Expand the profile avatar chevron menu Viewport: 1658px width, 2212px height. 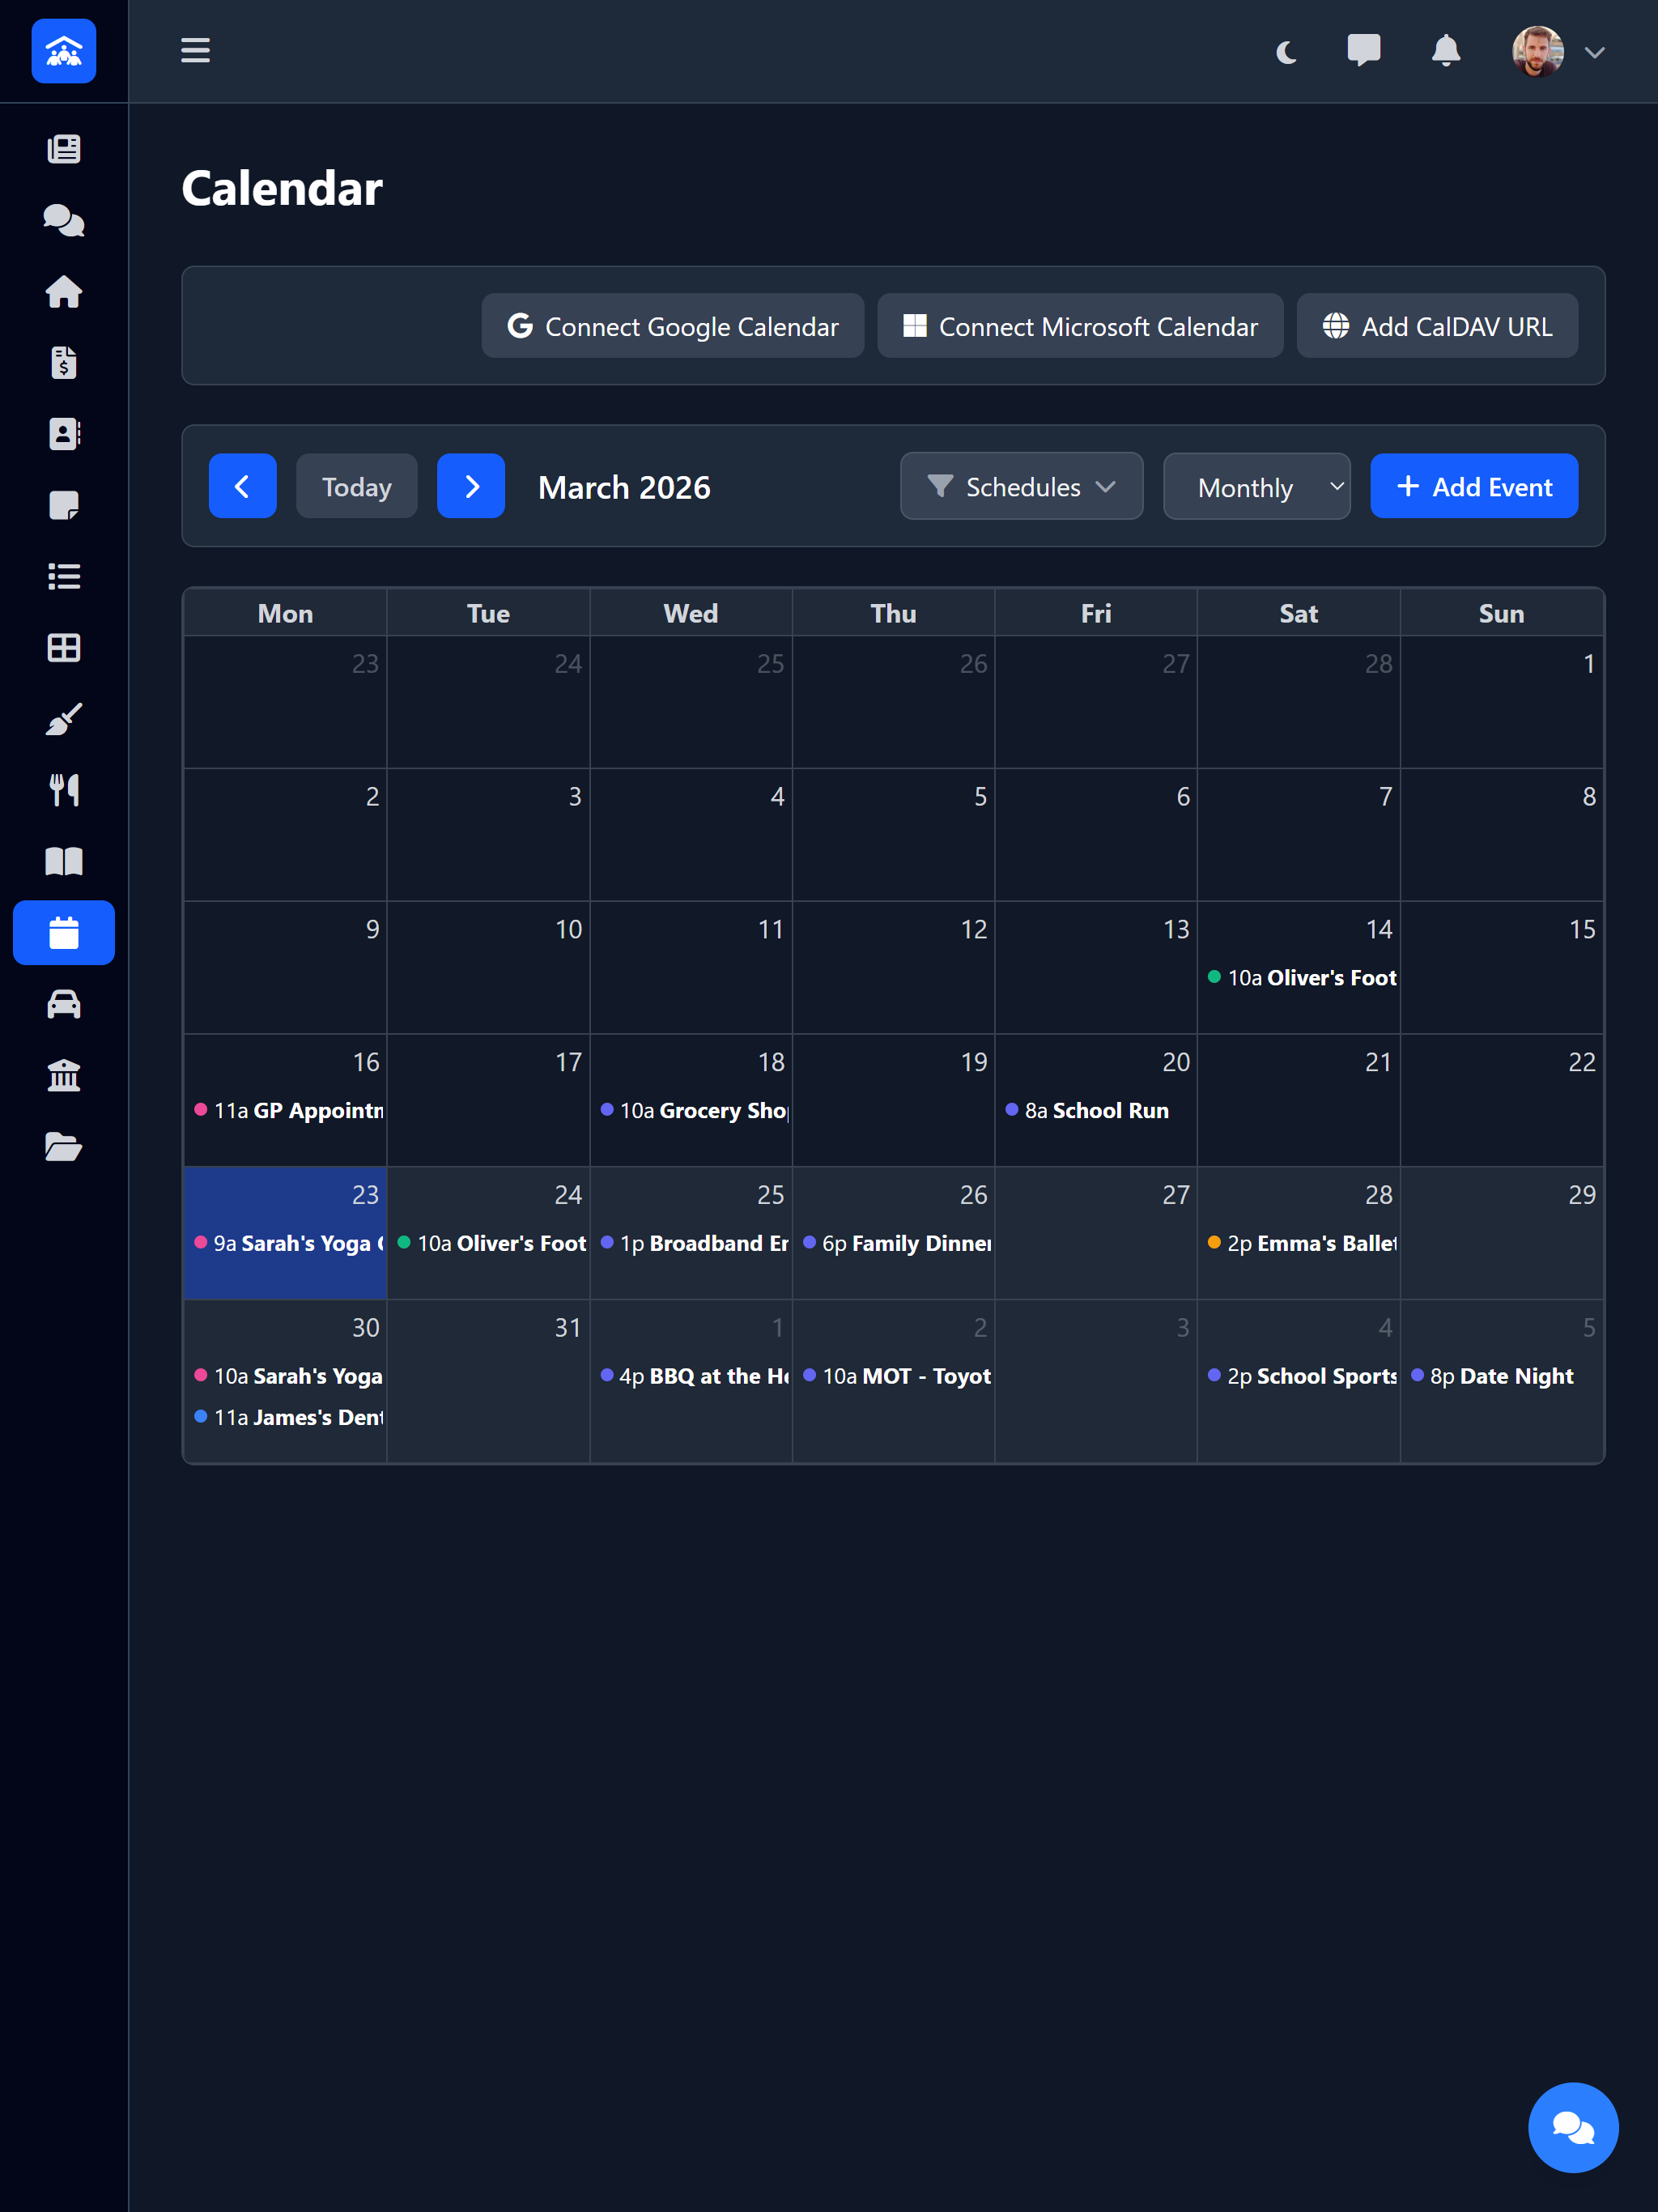(x=1596, y=51)
